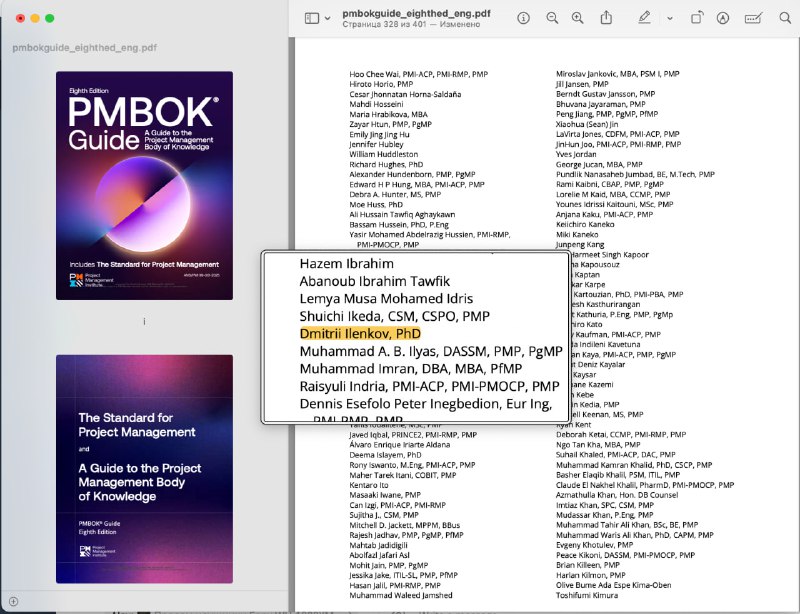Open the Share menu icon
Viewport: 800px width, 614px height.
point(606,18)
